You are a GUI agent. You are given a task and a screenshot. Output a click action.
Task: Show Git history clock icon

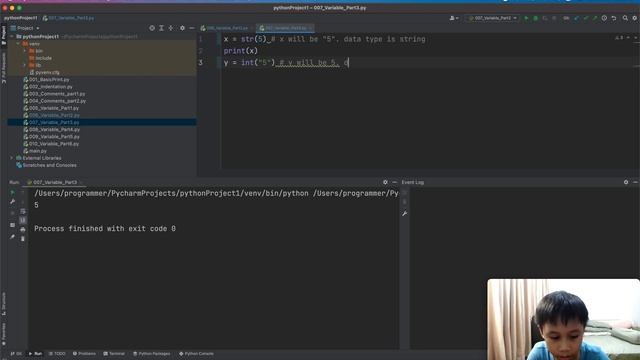[604, 18]
